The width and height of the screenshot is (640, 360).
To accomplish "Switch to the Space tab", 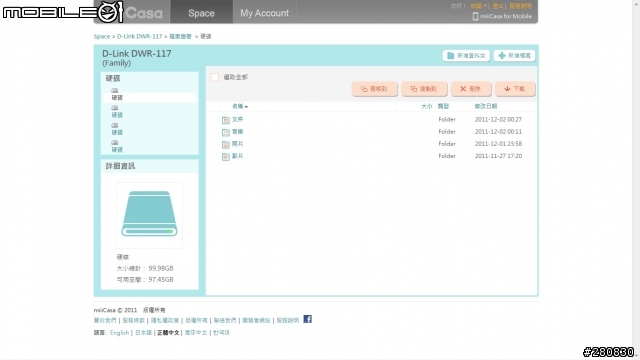I will [201, 13].
